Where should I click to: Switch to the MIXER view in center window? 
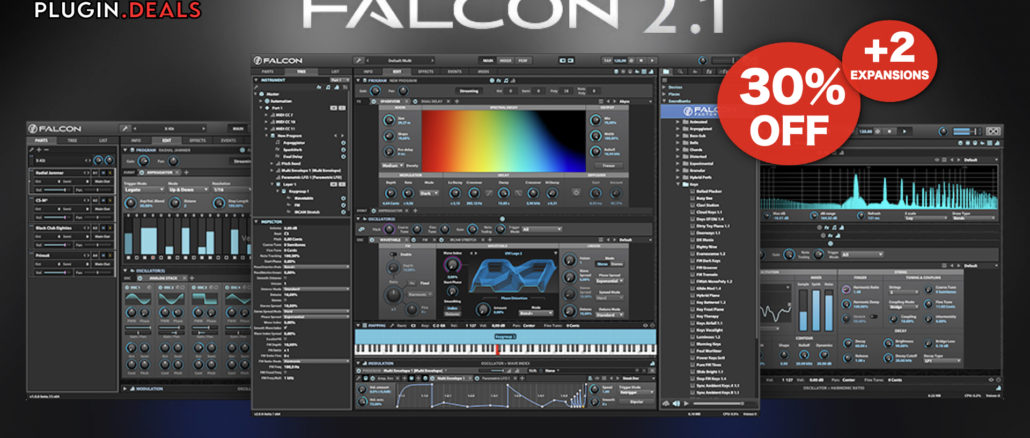(506, 60)
